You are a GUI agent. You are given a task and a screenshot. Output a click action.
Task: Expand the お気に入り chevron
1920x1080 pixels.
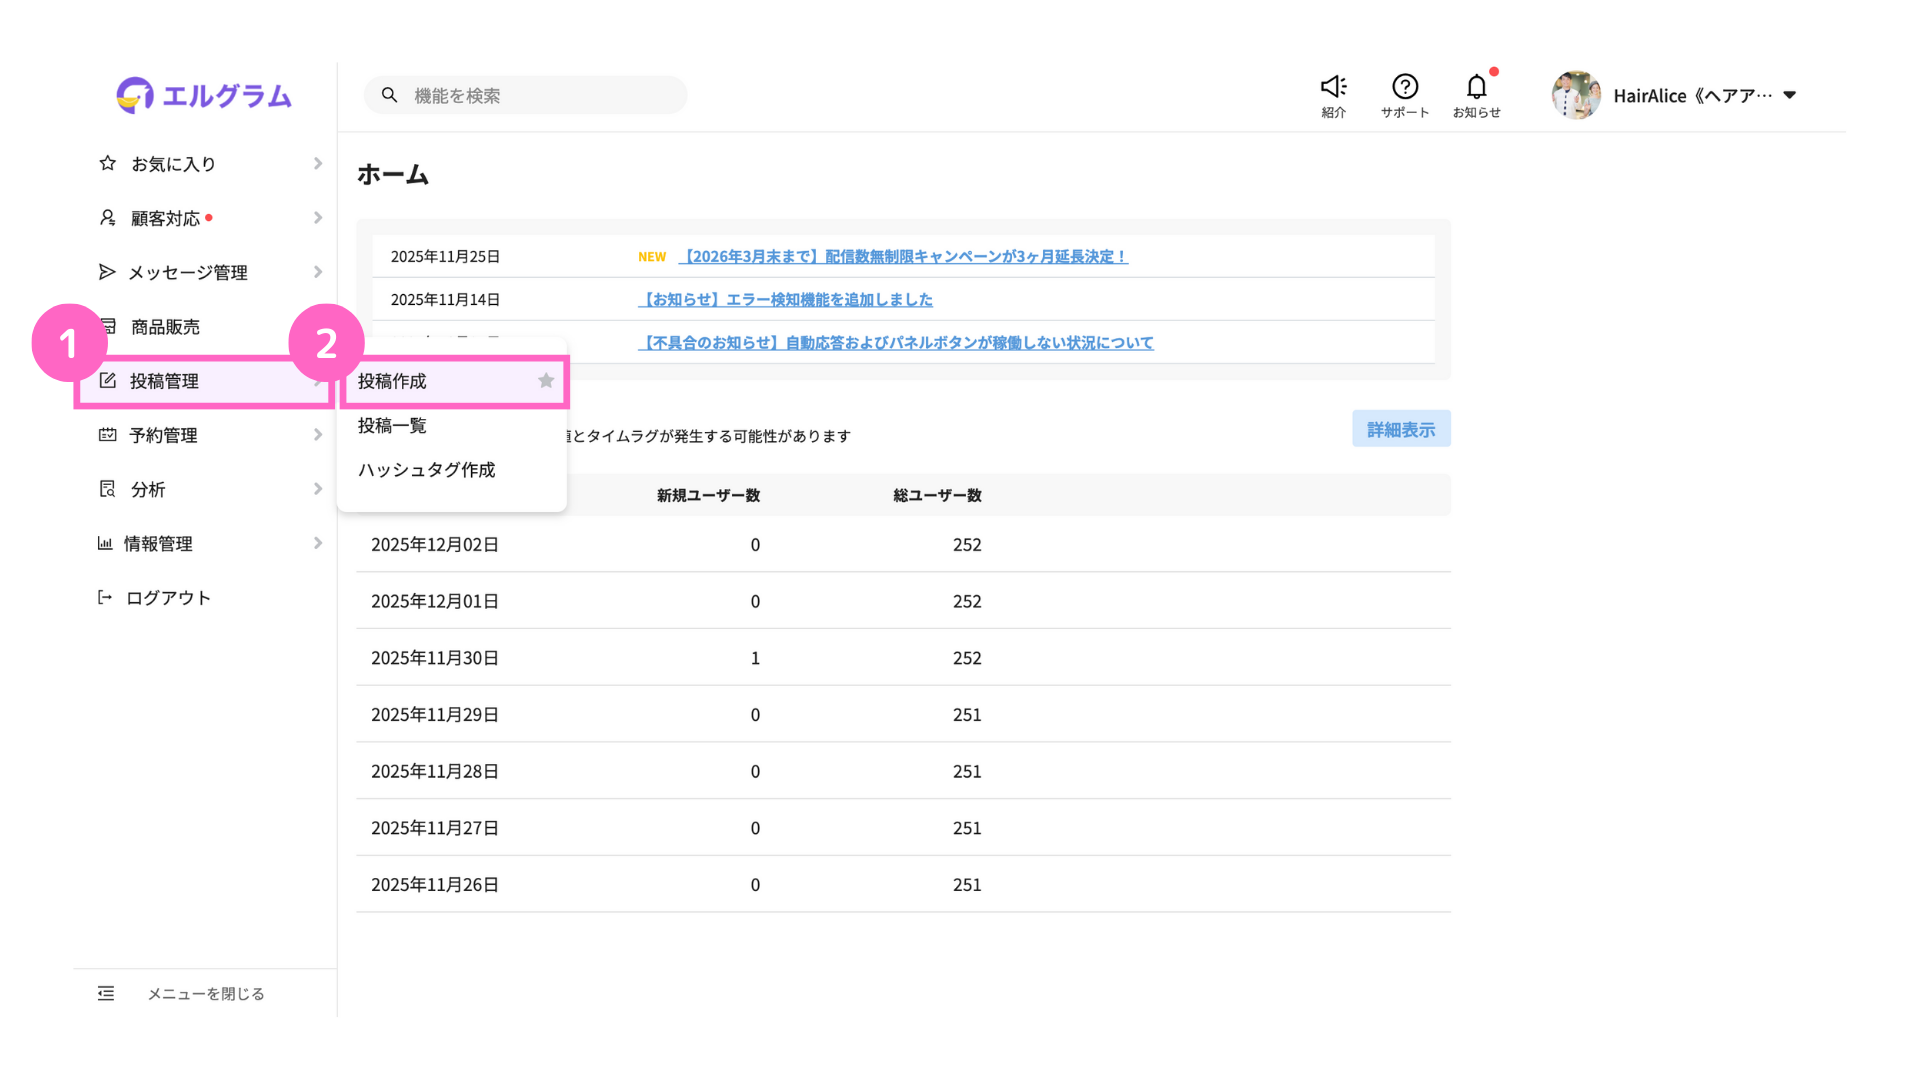318,163
